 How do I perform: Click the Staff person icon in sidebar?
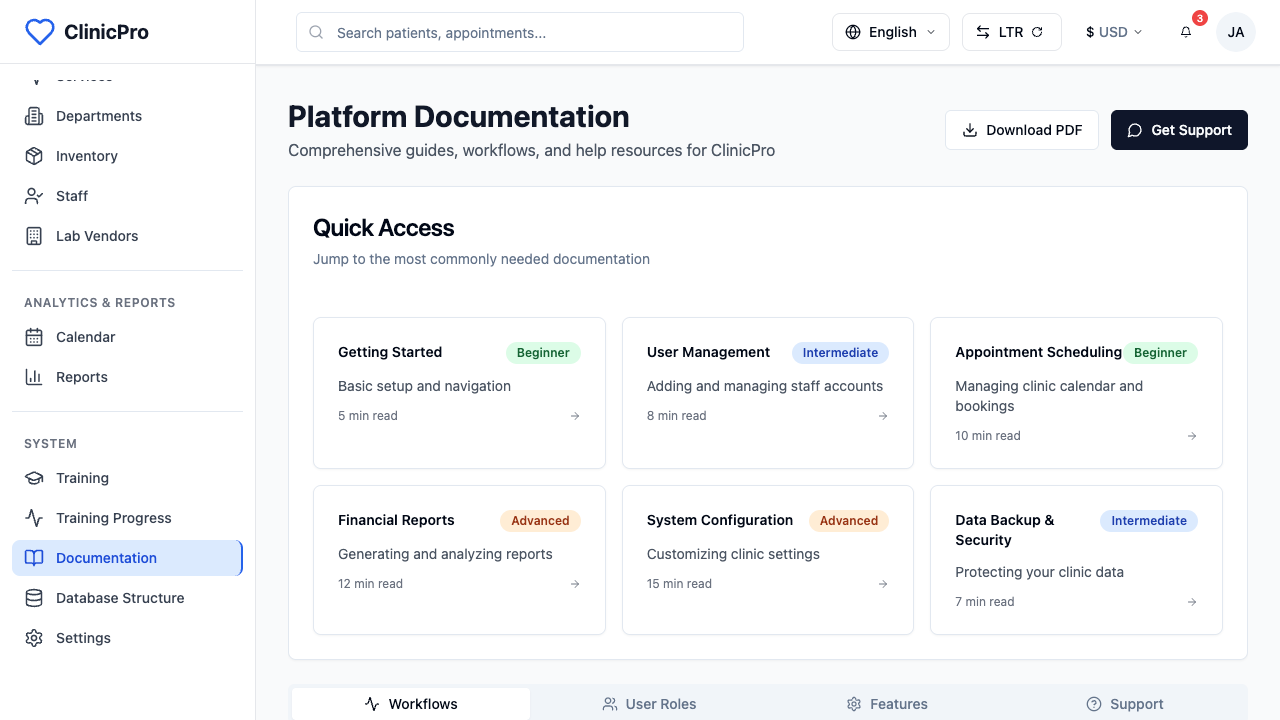point(34,196)
